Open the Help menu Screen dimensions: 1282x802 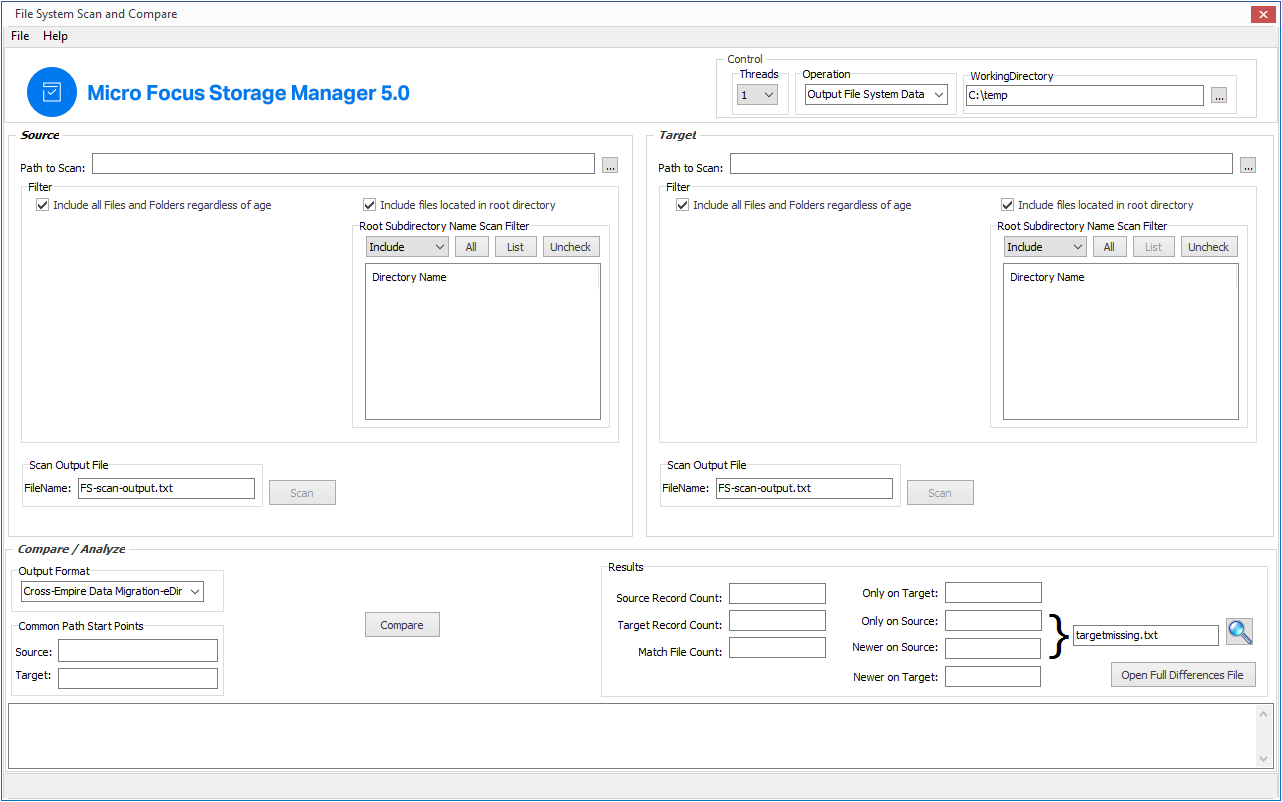[55, 36]
